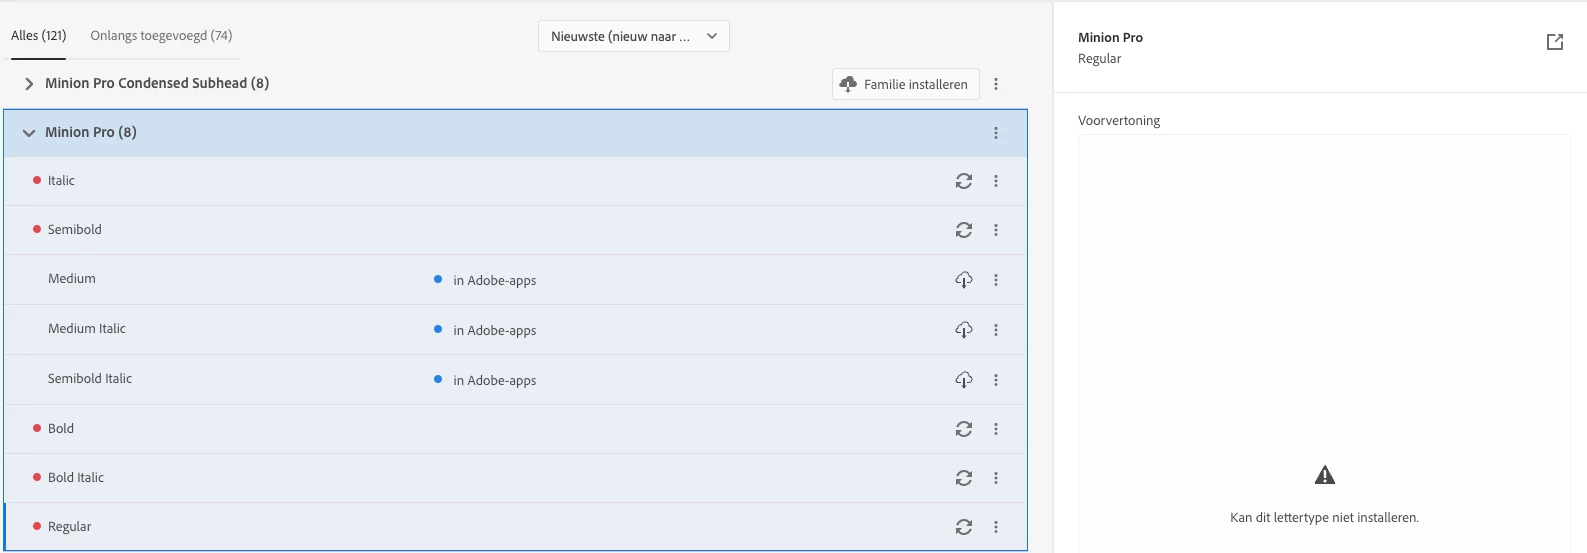Screen dimensions: 1587x553
Task: Click 'in Adobe-apps' status for Medium Italic
Action: click(495, 331)
